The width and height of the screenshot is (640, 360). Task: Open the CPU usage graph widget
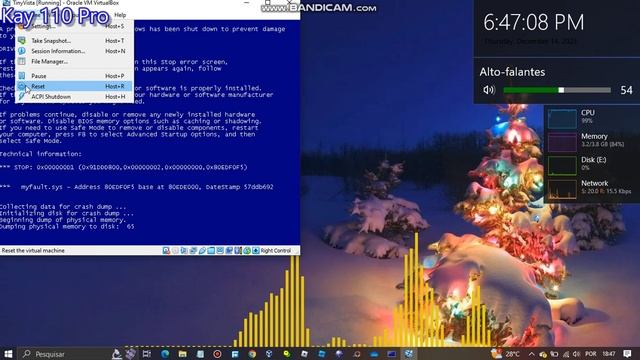click(562, 118)
